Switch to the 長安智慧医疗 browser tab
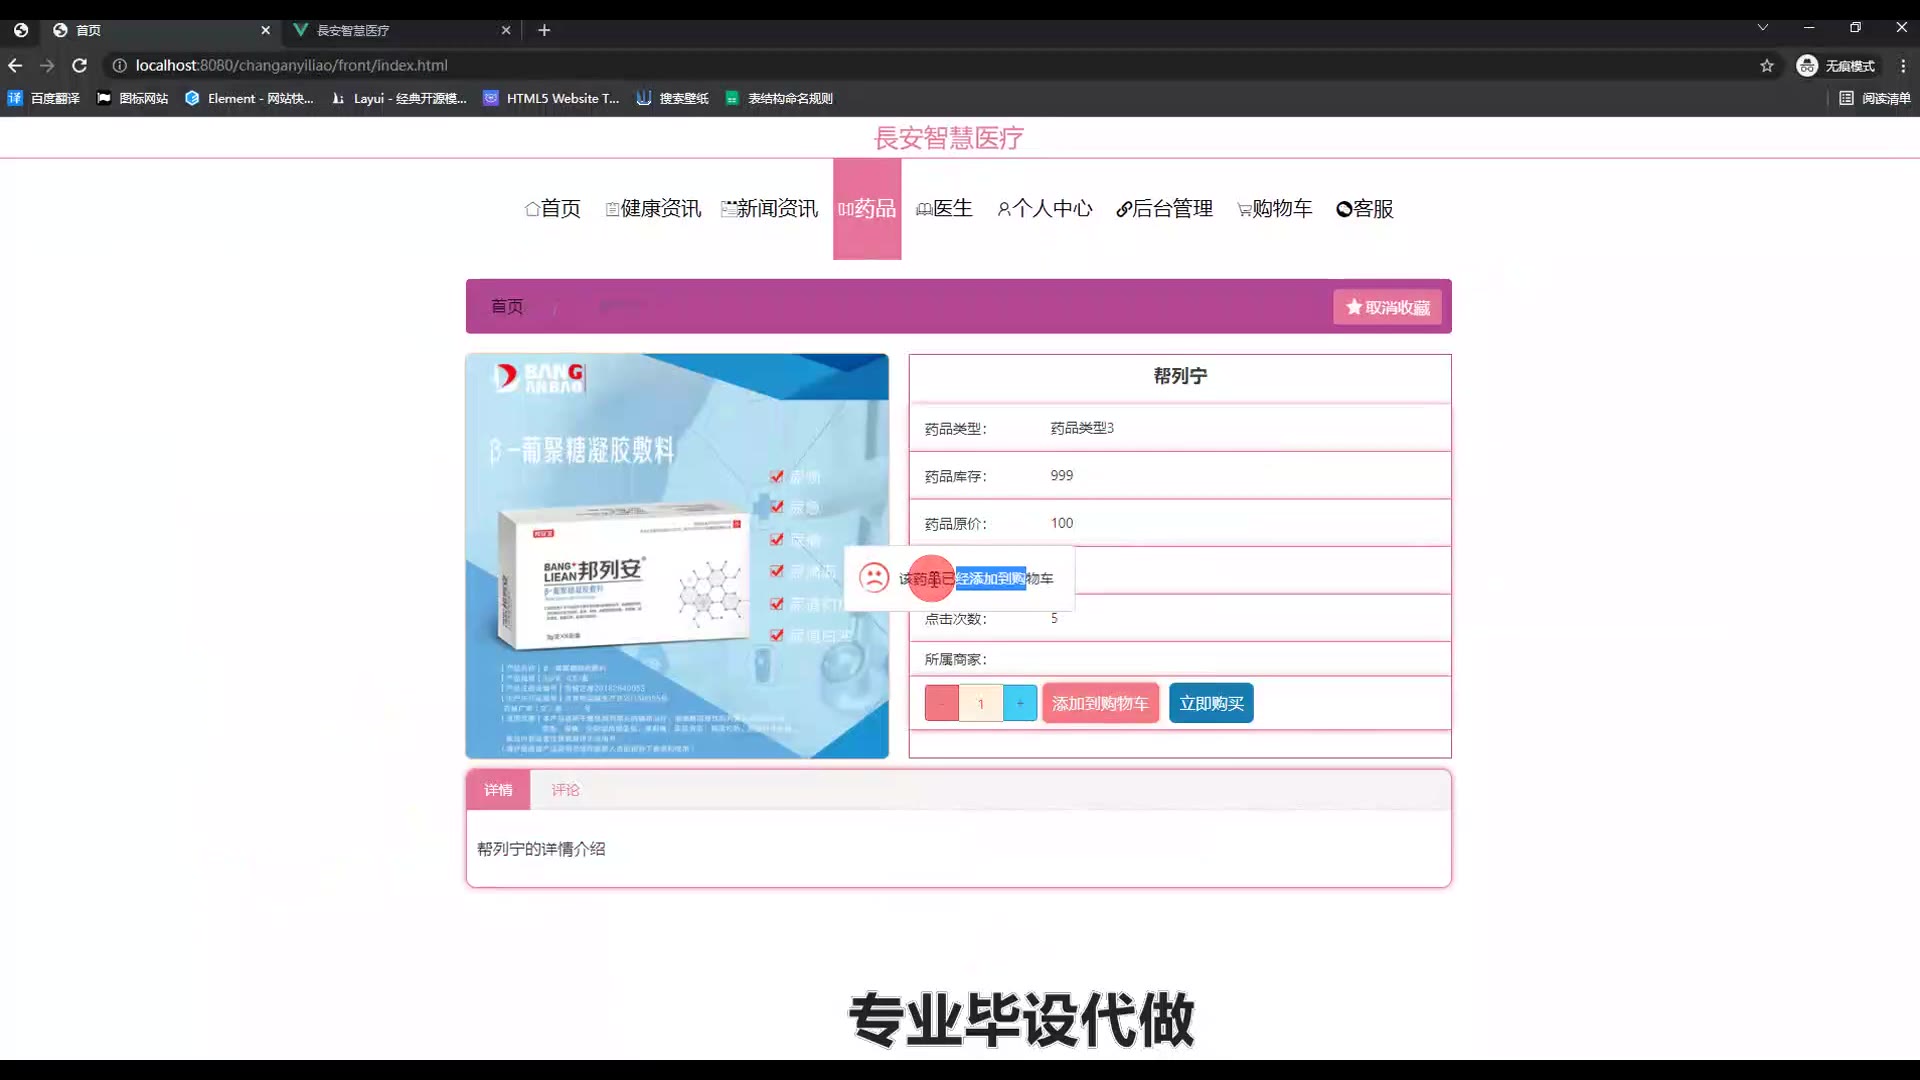The image size is (1920, 1080). click(400, 30)
